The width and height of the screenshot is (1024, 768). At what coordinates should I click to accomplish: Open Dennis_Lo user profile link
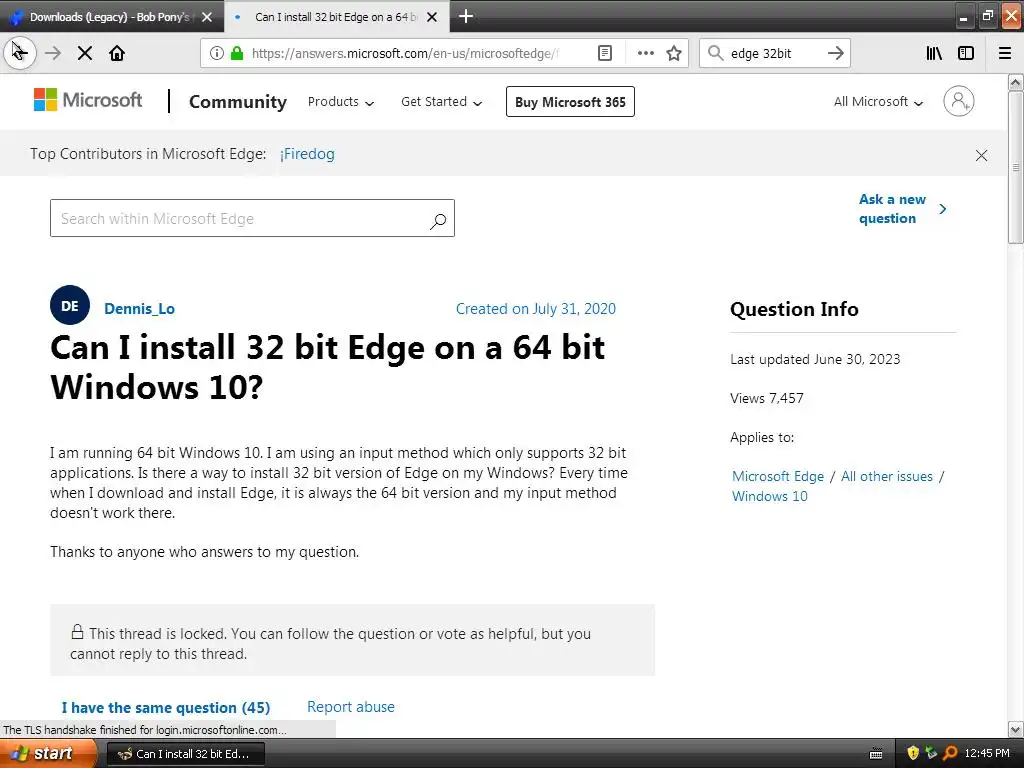tap(139, 309)
